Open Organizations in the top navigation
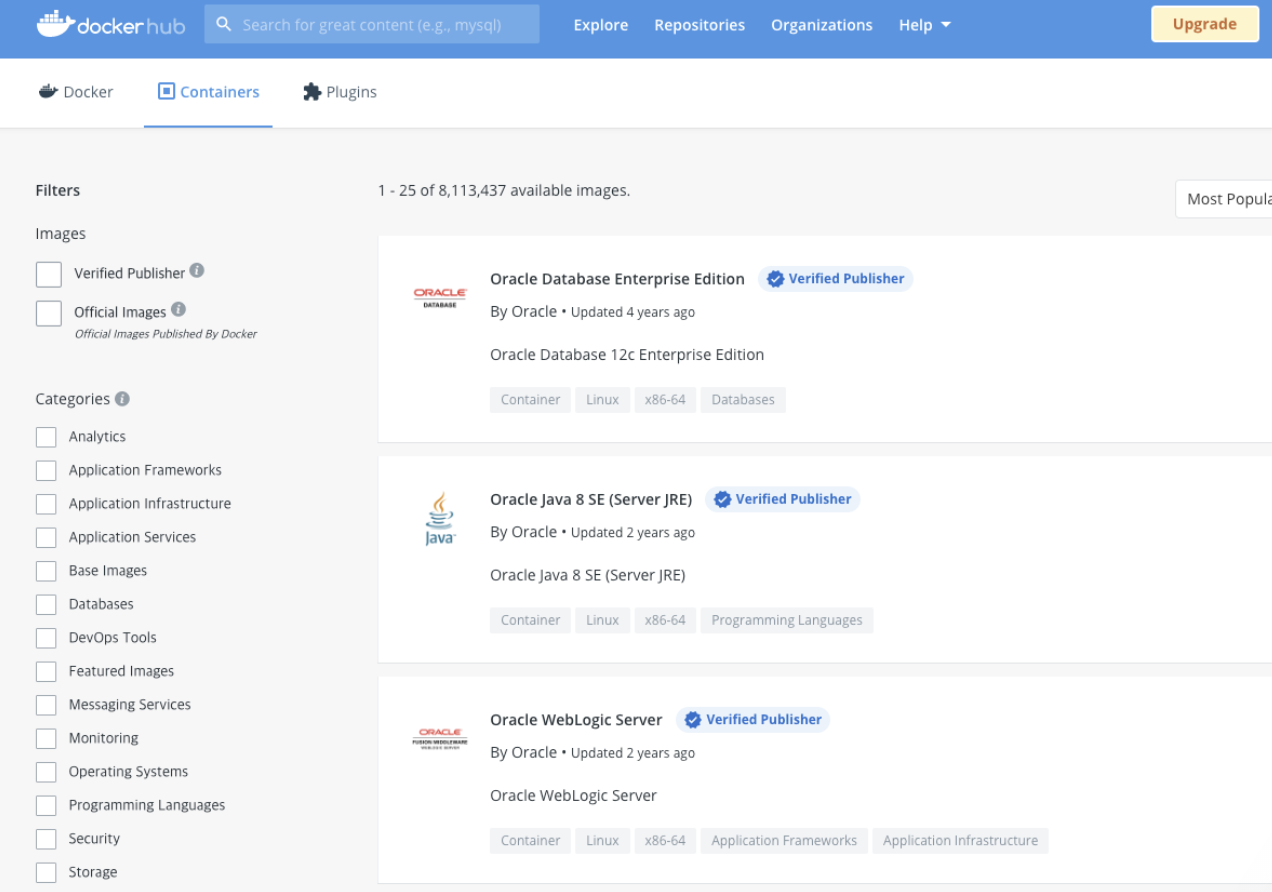The image size is (1272, 892). coord(821,25)
